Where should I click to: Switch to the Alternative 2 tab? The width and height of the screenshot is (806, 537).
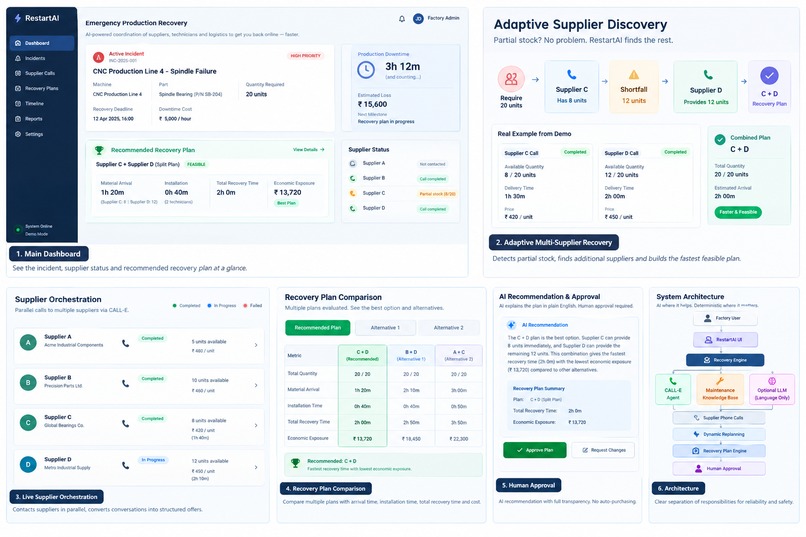pos(448,328)
